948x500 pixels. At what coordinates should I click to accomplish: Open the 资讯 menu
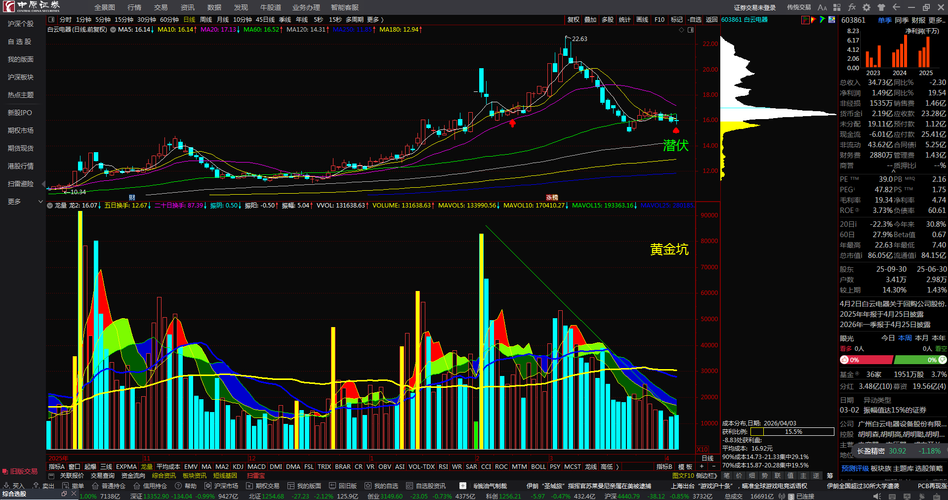point(187,7)
